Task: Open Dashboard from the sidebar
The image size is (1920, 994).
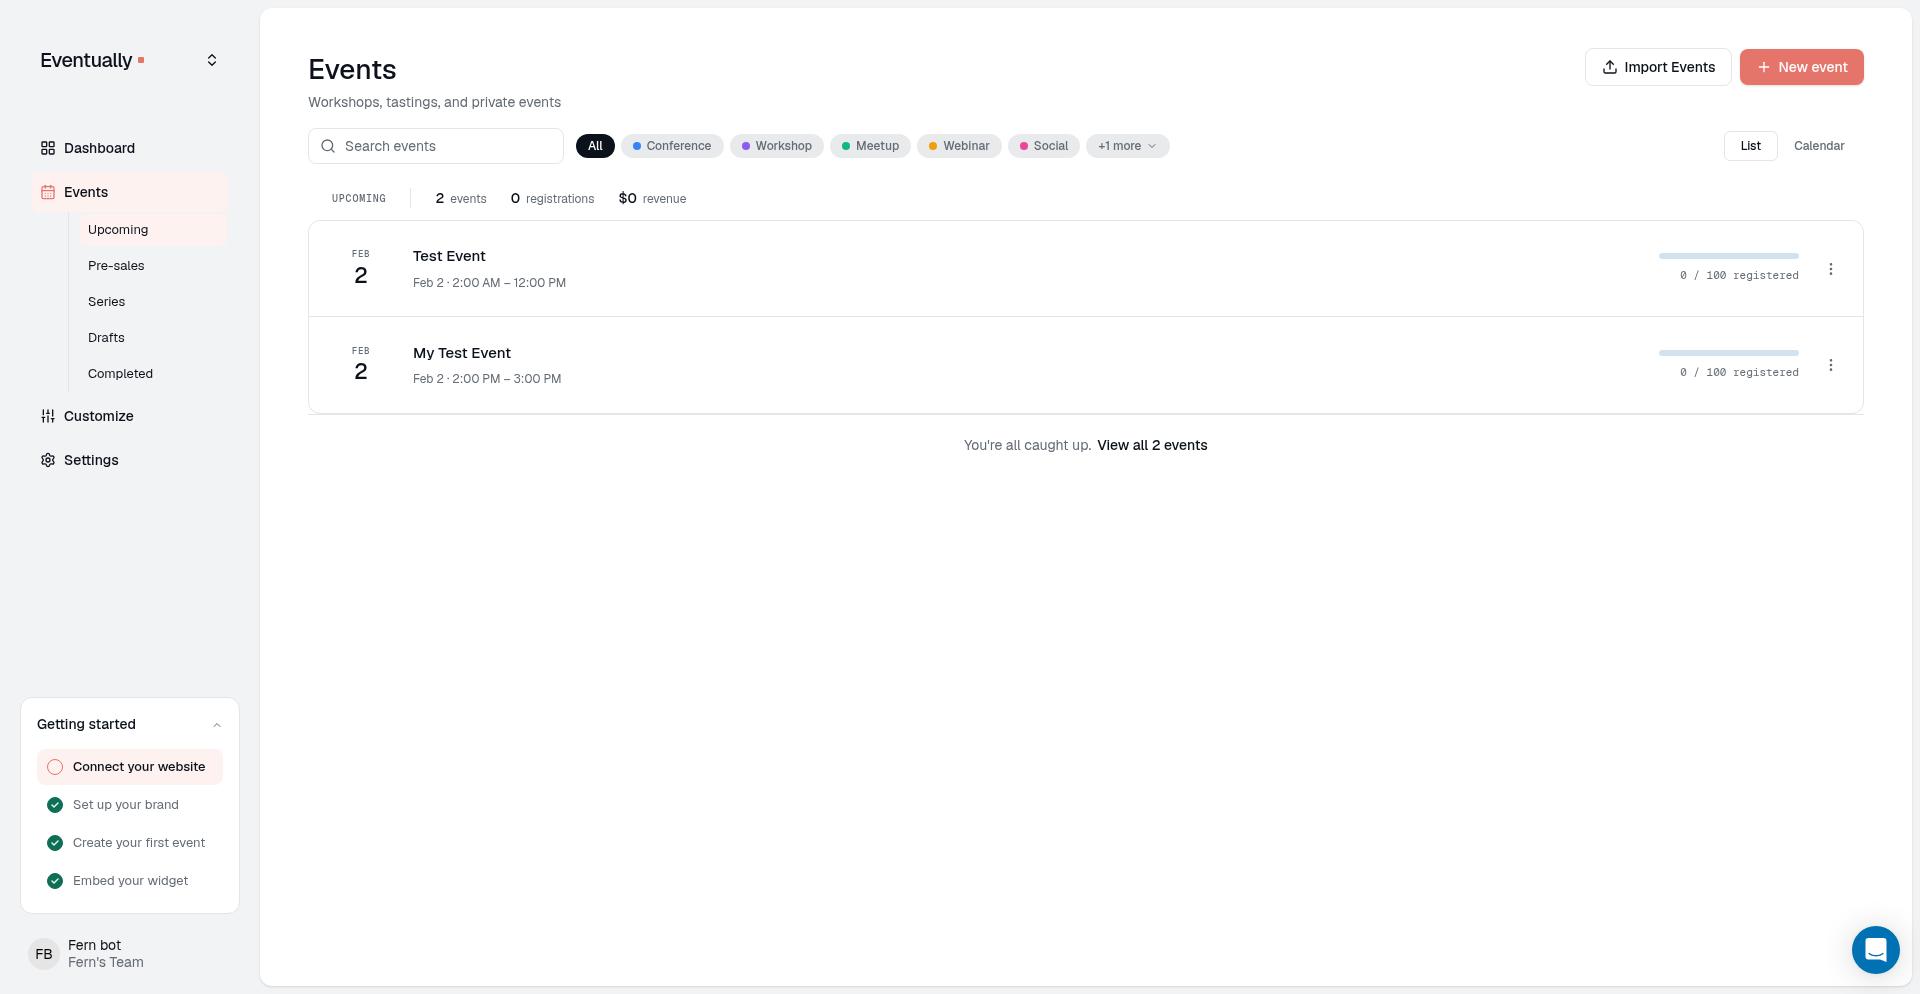Action: point(130,148)
